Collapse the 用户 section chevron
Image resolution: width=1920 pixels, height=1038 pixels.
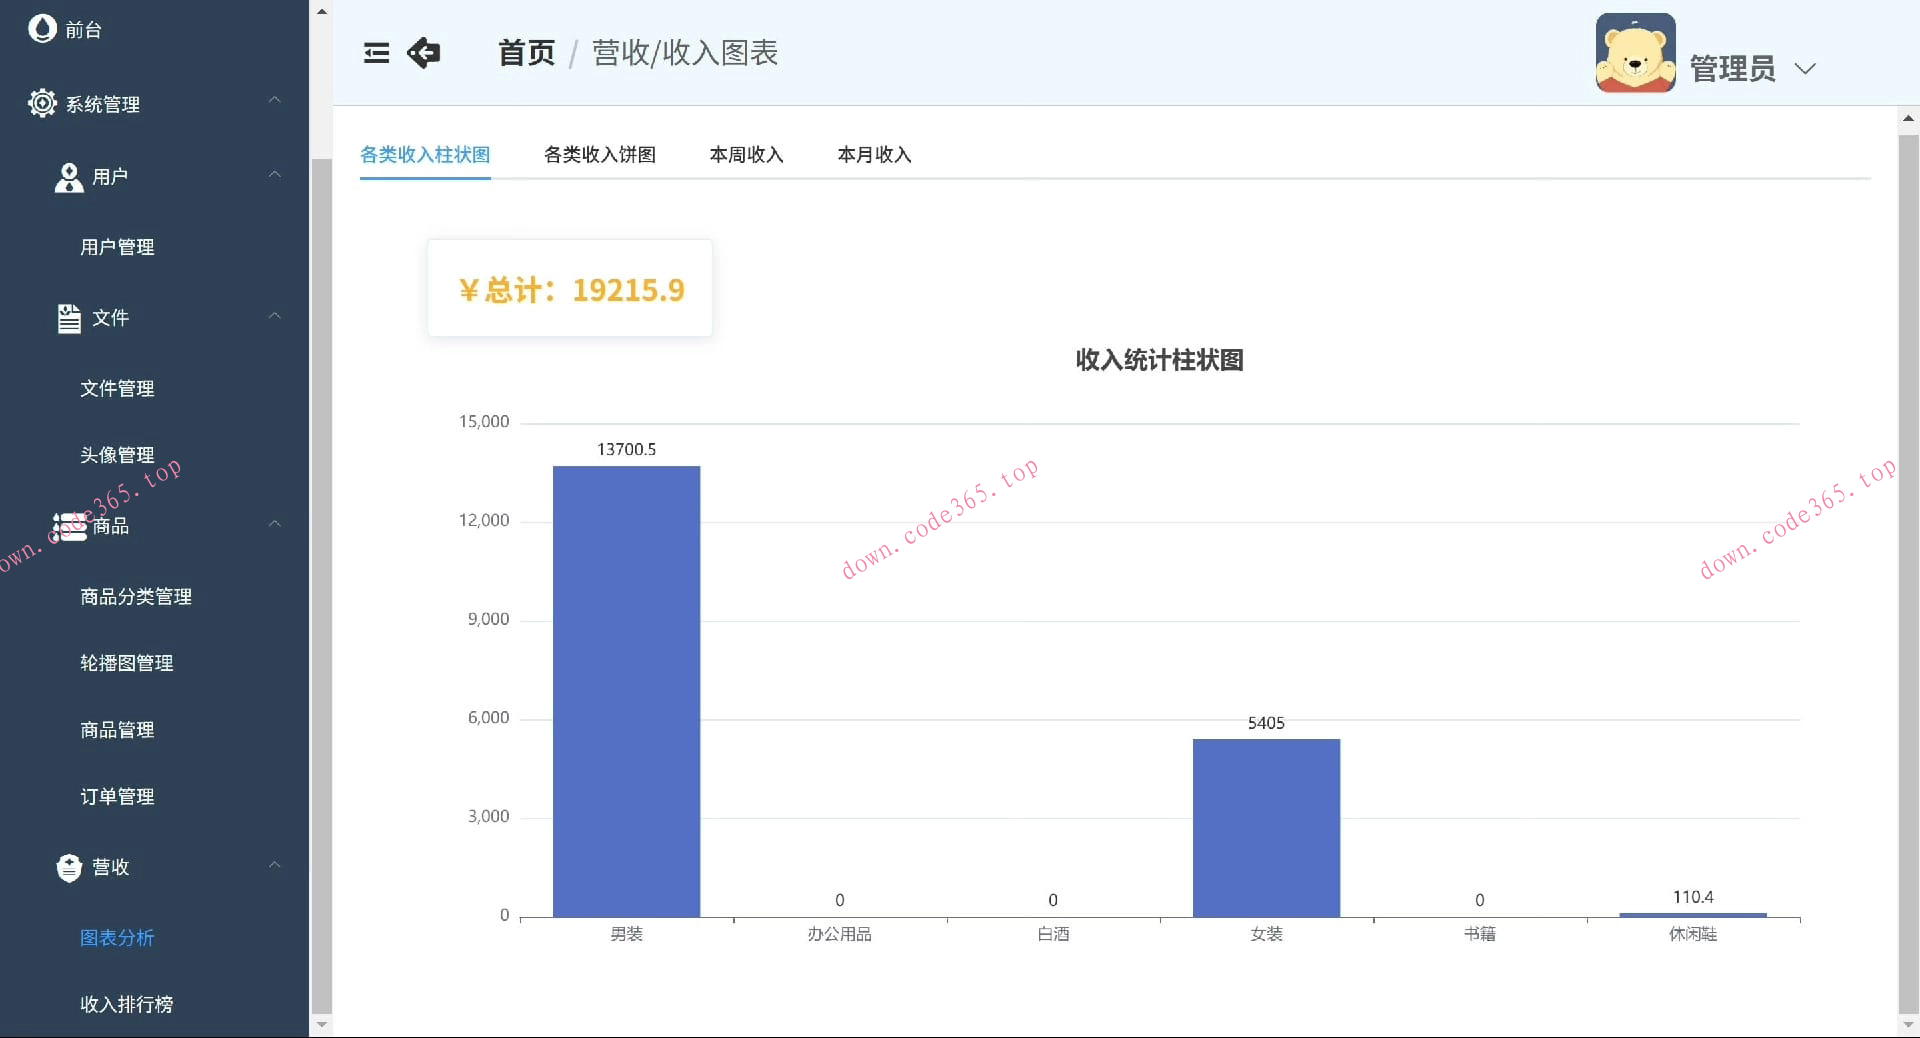(x=275, y=174)
